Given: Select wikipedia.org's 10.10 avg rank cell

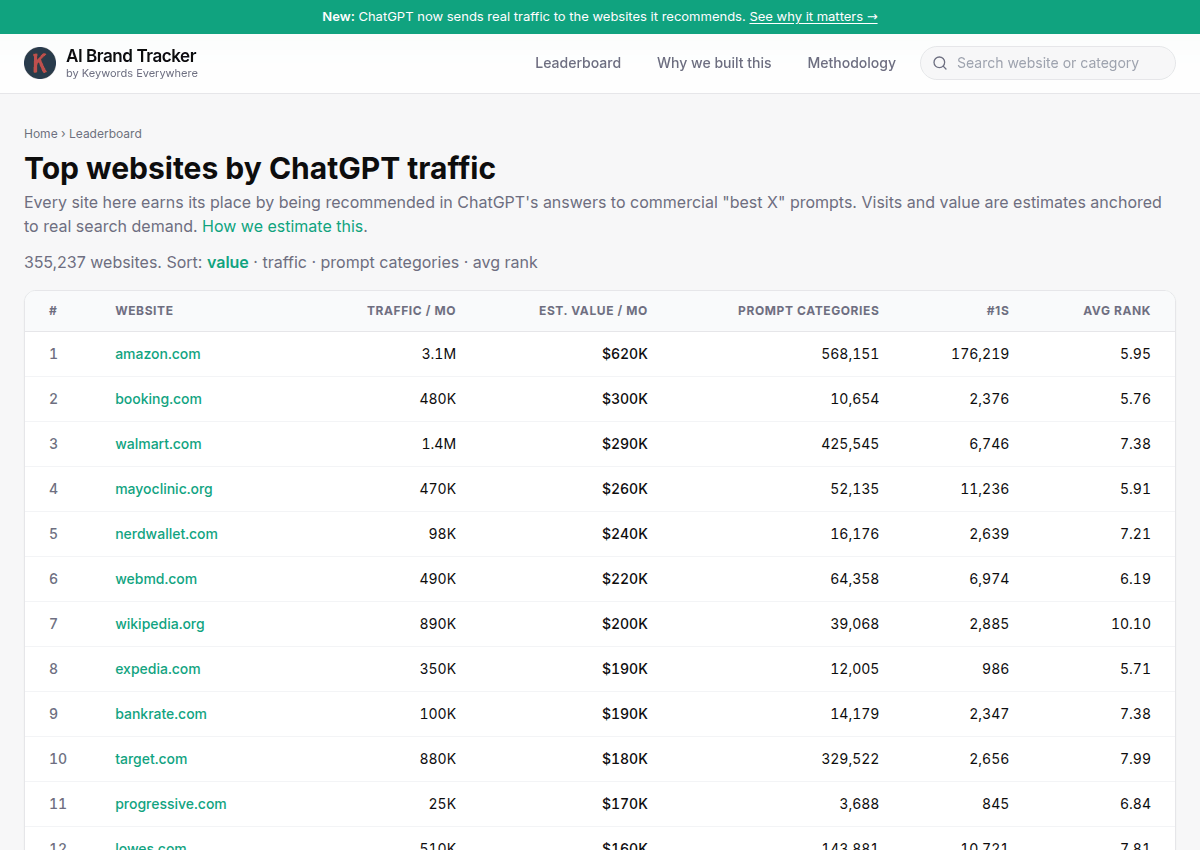Looking at the screenshot, I should pyautogui.click(x=1131, y=624).
